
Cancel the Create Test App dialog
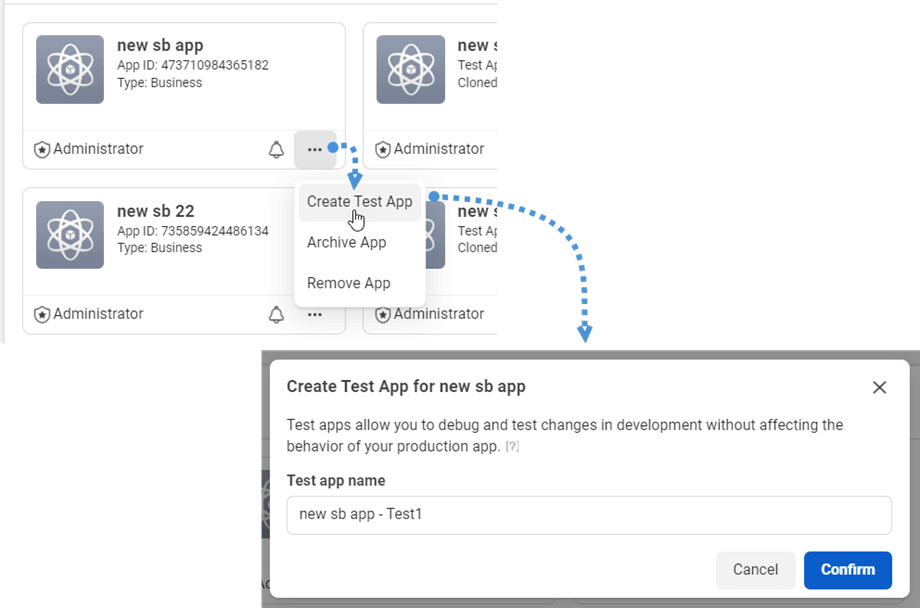[755, 570]
